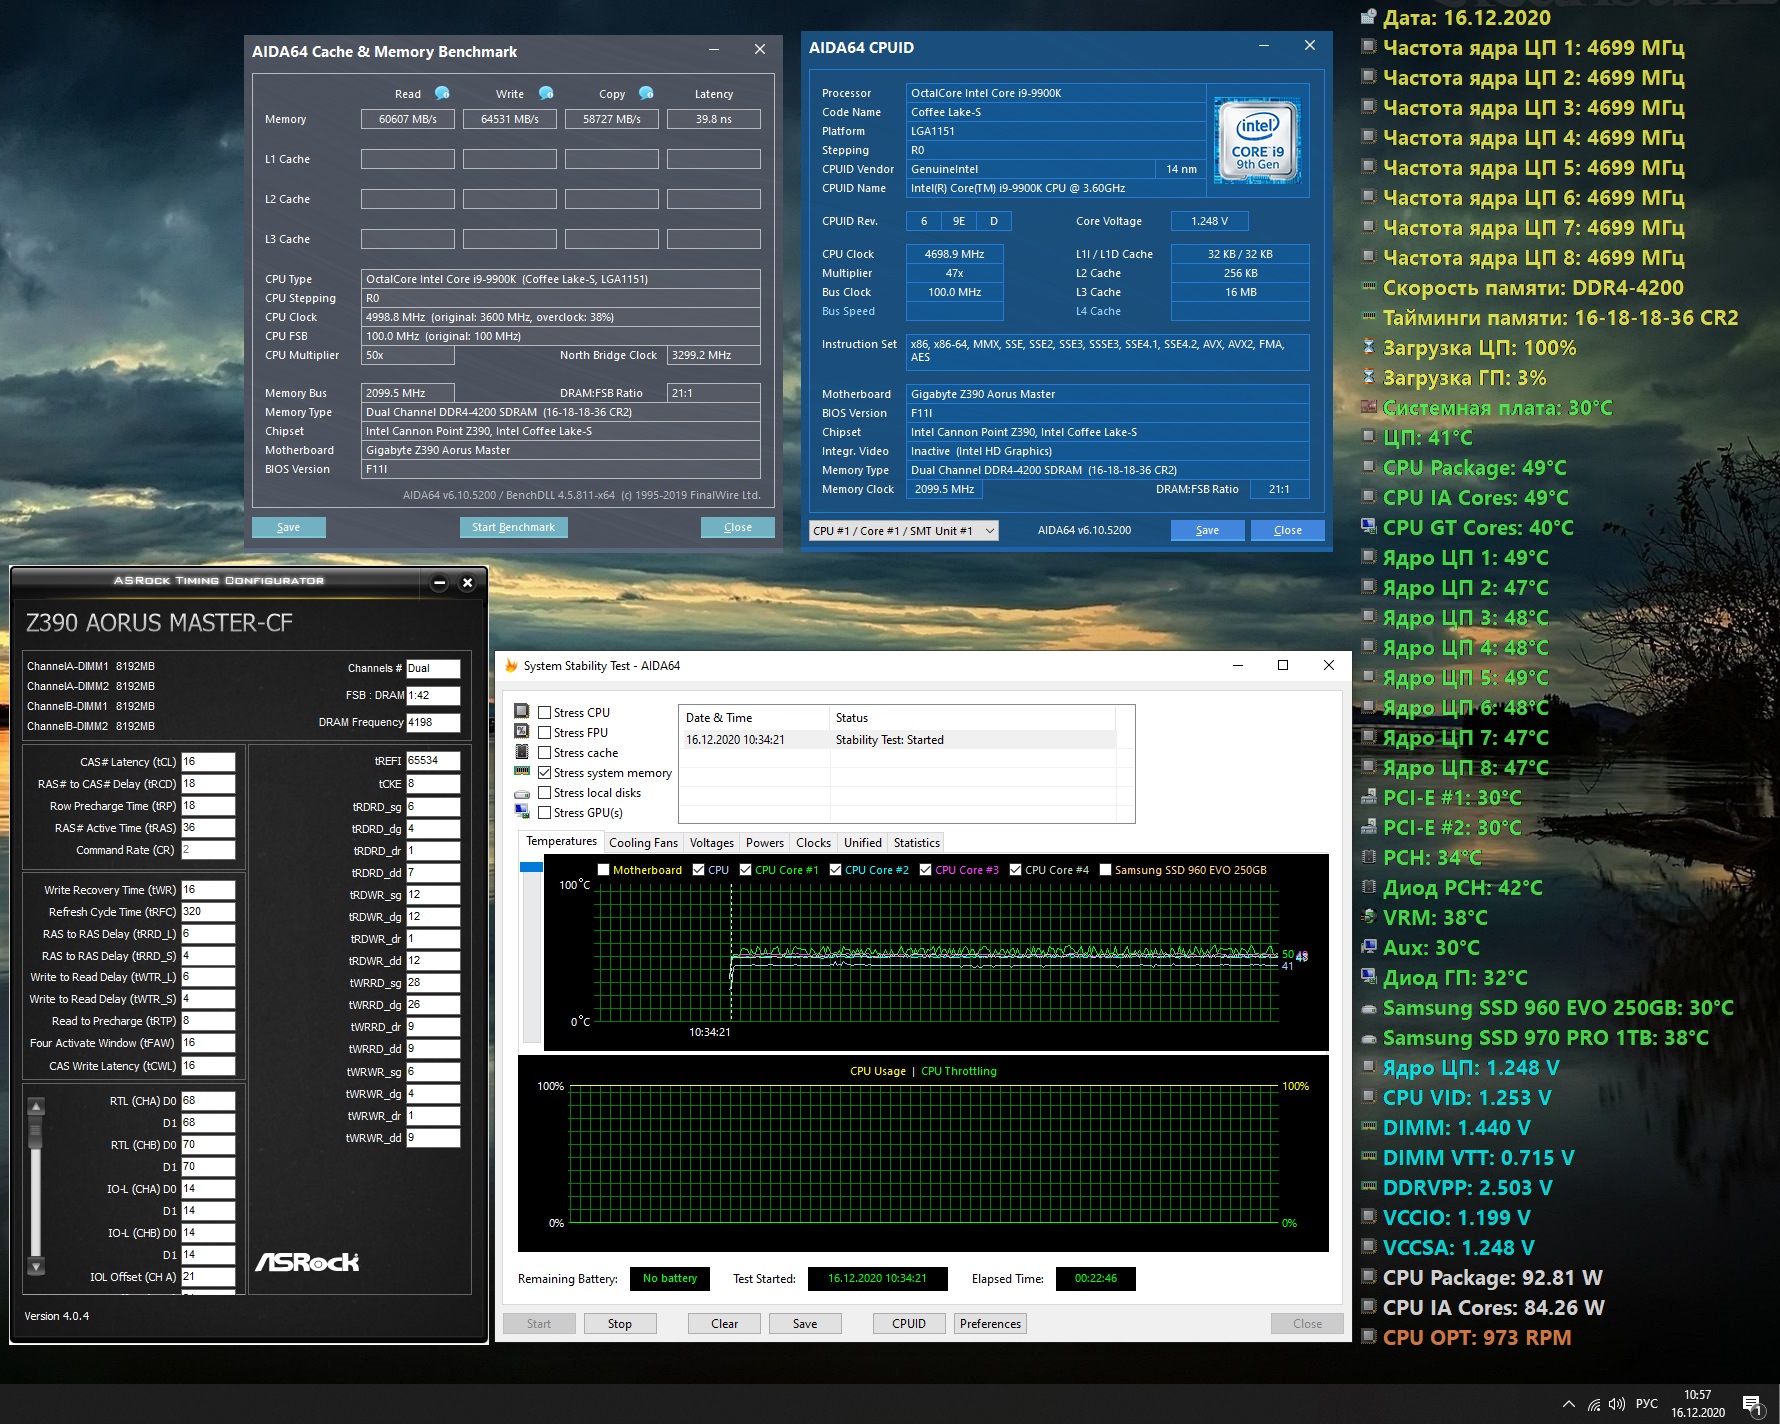Enable the Stress CPU checkbox
This screenshot has height=1424, width=1780.
545,713
